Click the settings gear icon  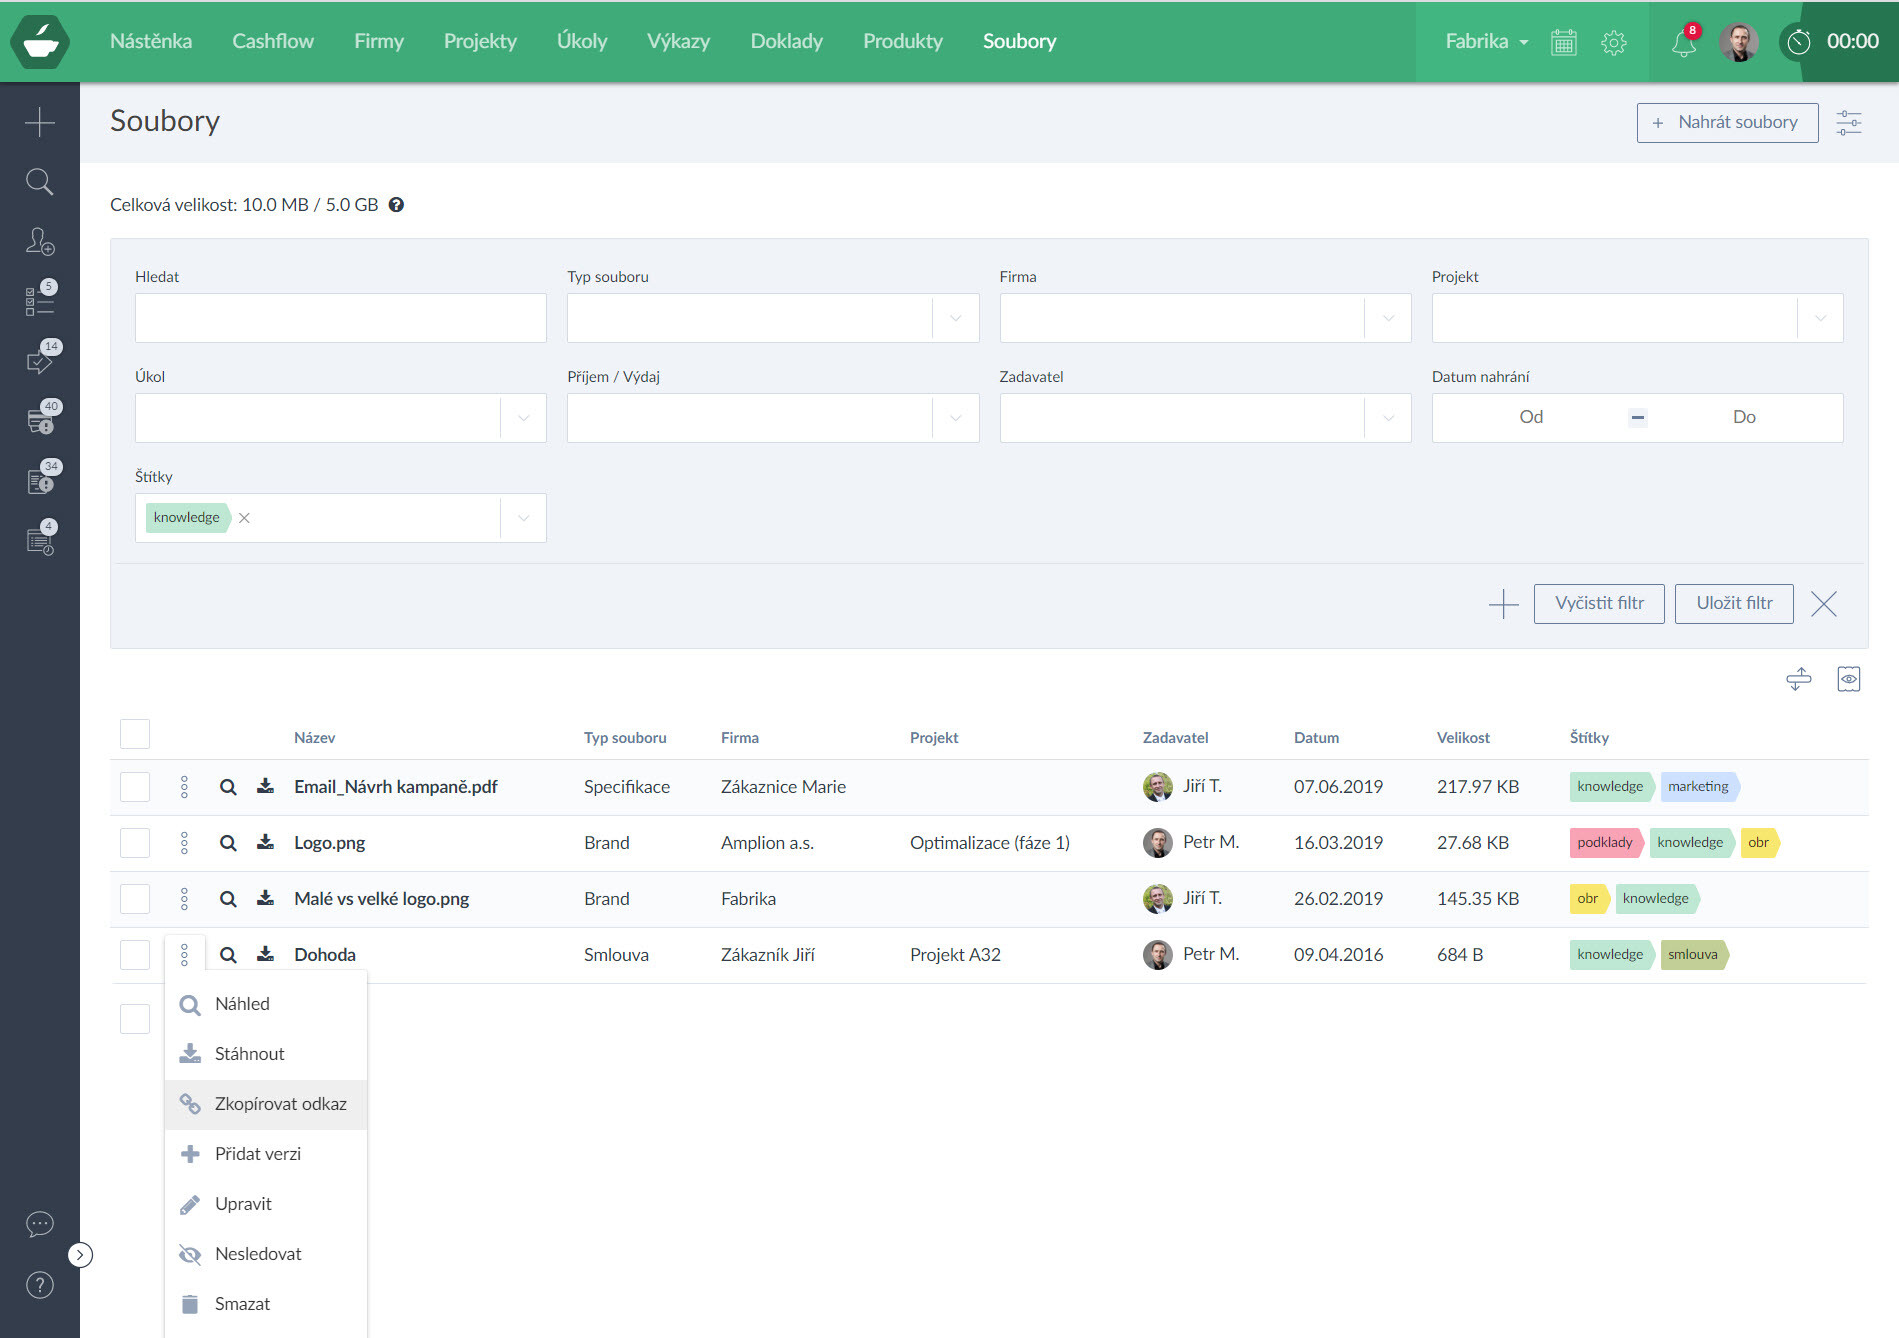[x=1613, y=42]
